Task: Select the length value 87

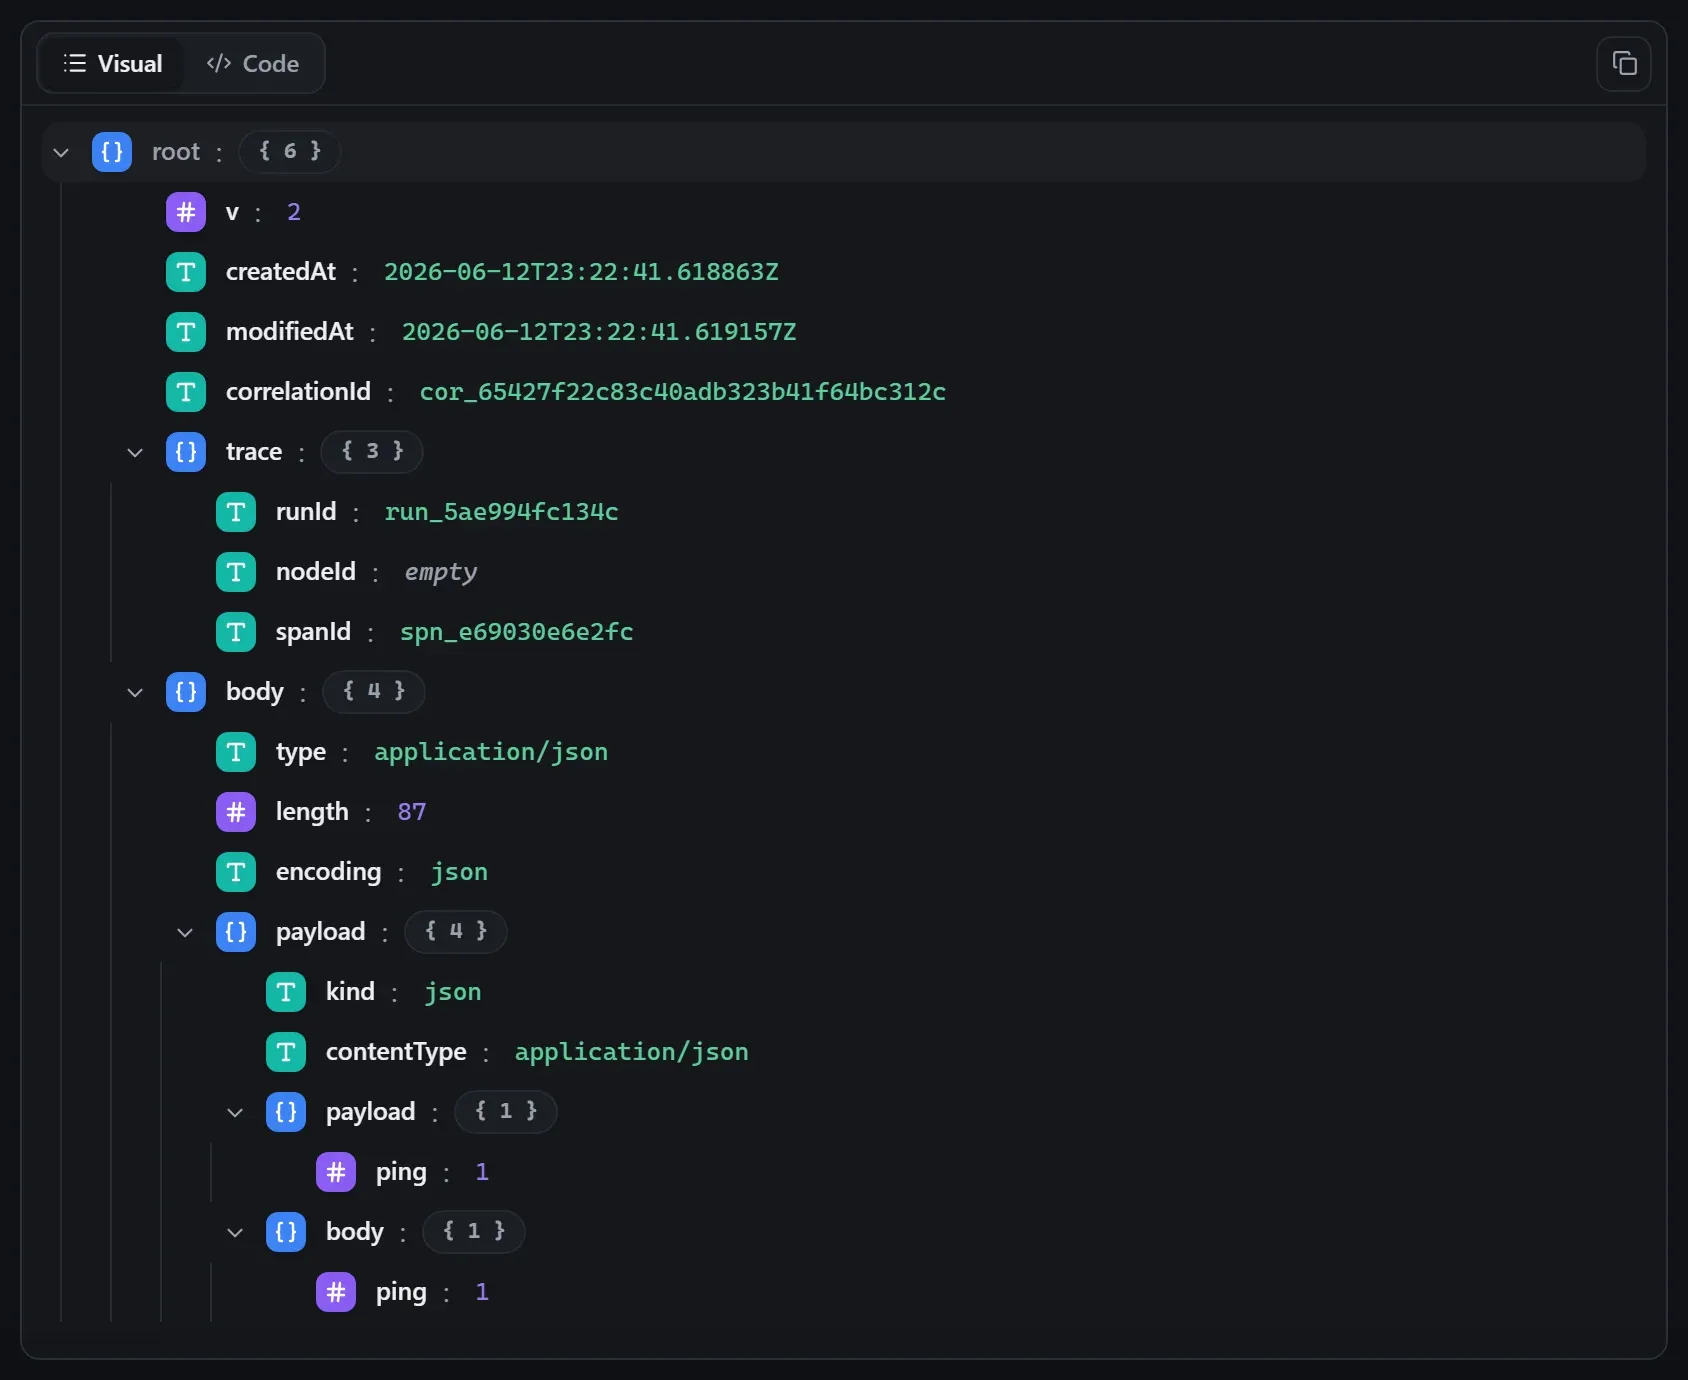Action: [x=412, y=812]
